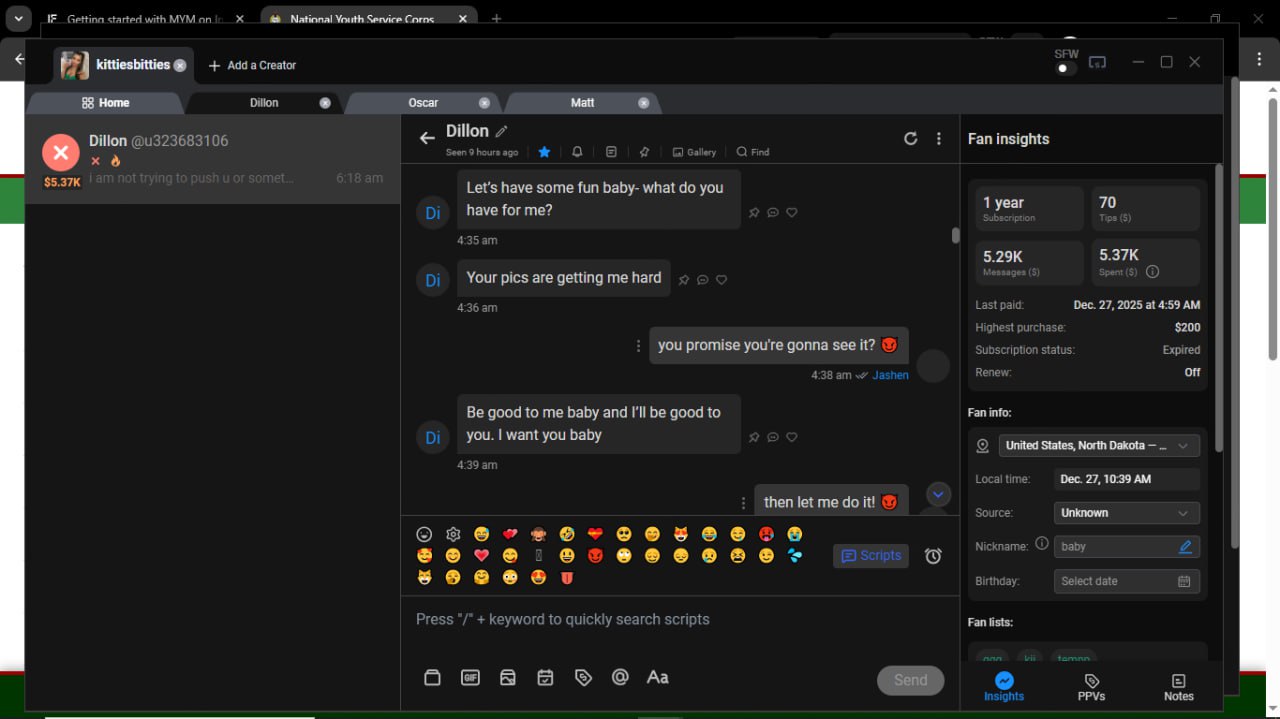
Task: Set a price with the tag icon
Action: pos(583,678)
